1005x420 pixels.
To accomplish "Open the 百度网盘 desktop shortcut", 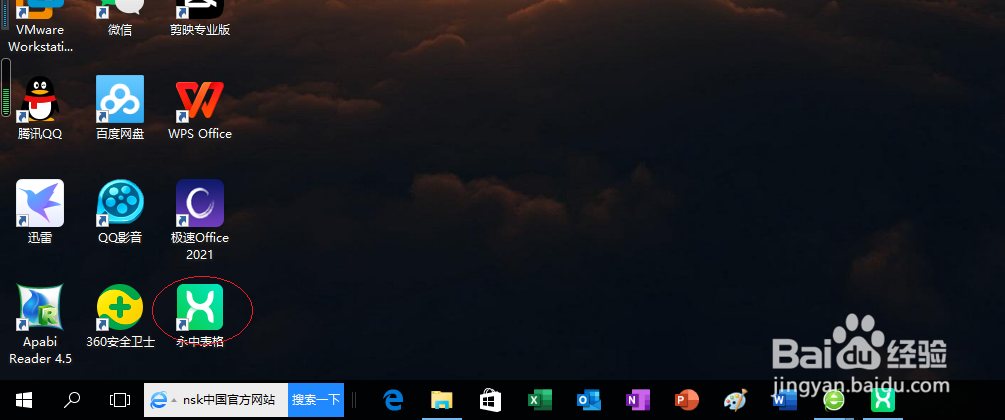I will pyautogui.click(x=120, y=108).
